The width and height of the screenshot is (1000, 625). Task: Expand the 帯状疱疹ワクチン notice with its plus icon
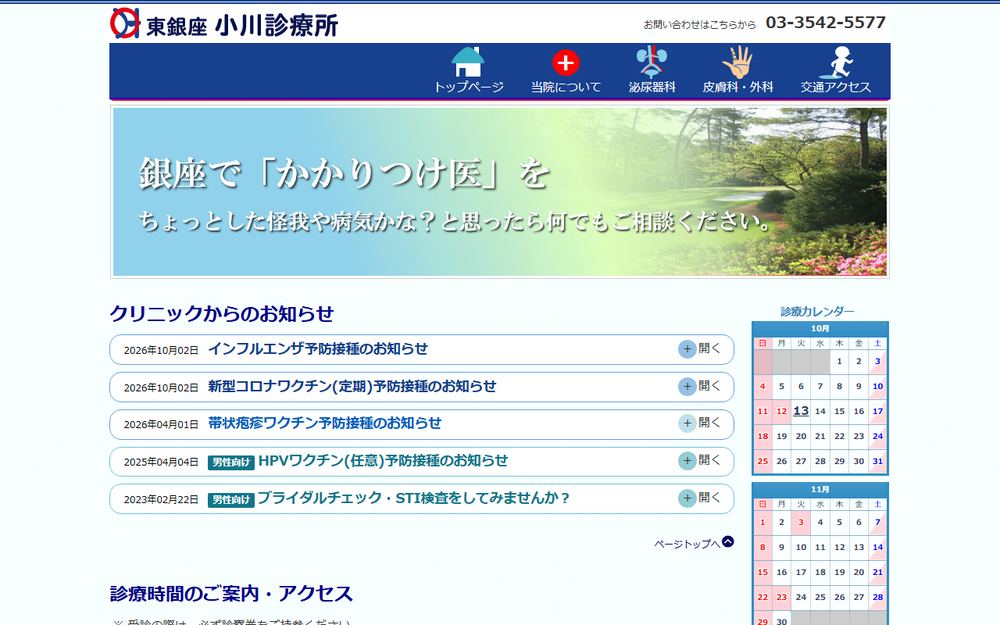click(x=687, y=423)
